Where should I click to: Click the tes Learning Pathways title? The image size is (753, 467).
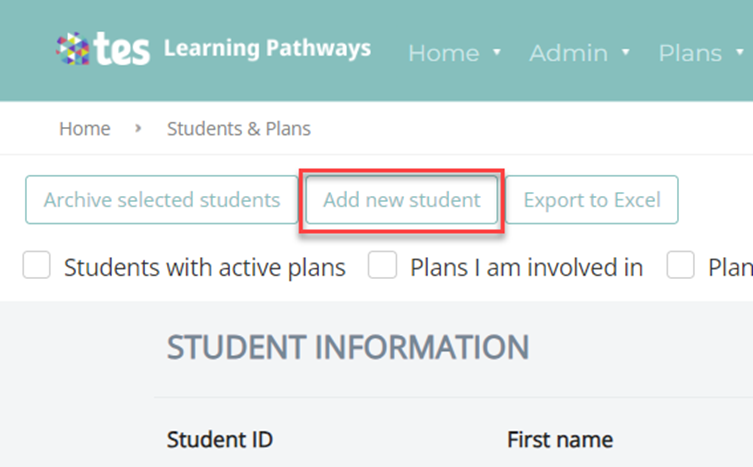pos(267,49)
